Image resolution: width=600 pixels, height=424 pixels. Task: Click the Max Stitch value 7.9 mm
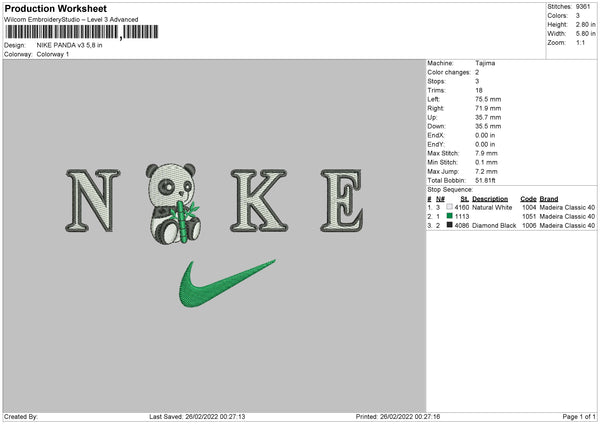(x=486, y=153)
